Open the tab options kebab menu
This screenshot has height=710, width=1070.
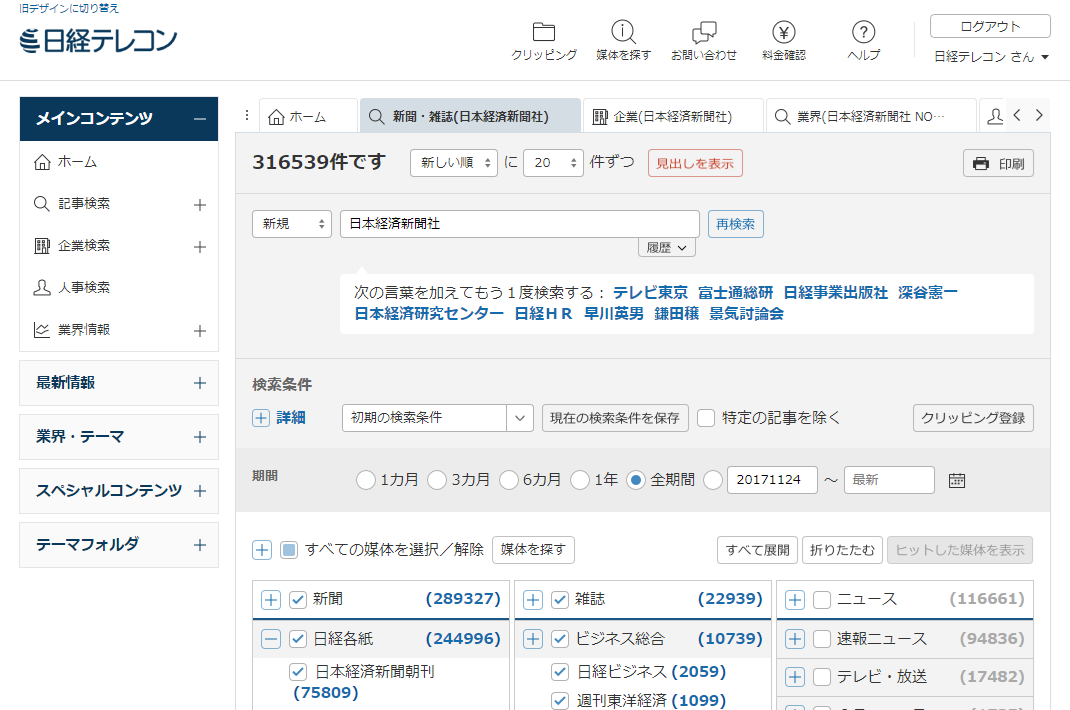[x=246, y=115]
